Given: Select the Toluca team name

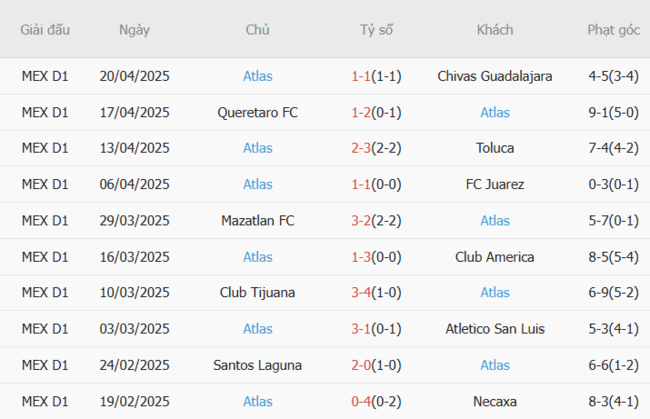Looking at the screenshot, I should coord(495,148).
